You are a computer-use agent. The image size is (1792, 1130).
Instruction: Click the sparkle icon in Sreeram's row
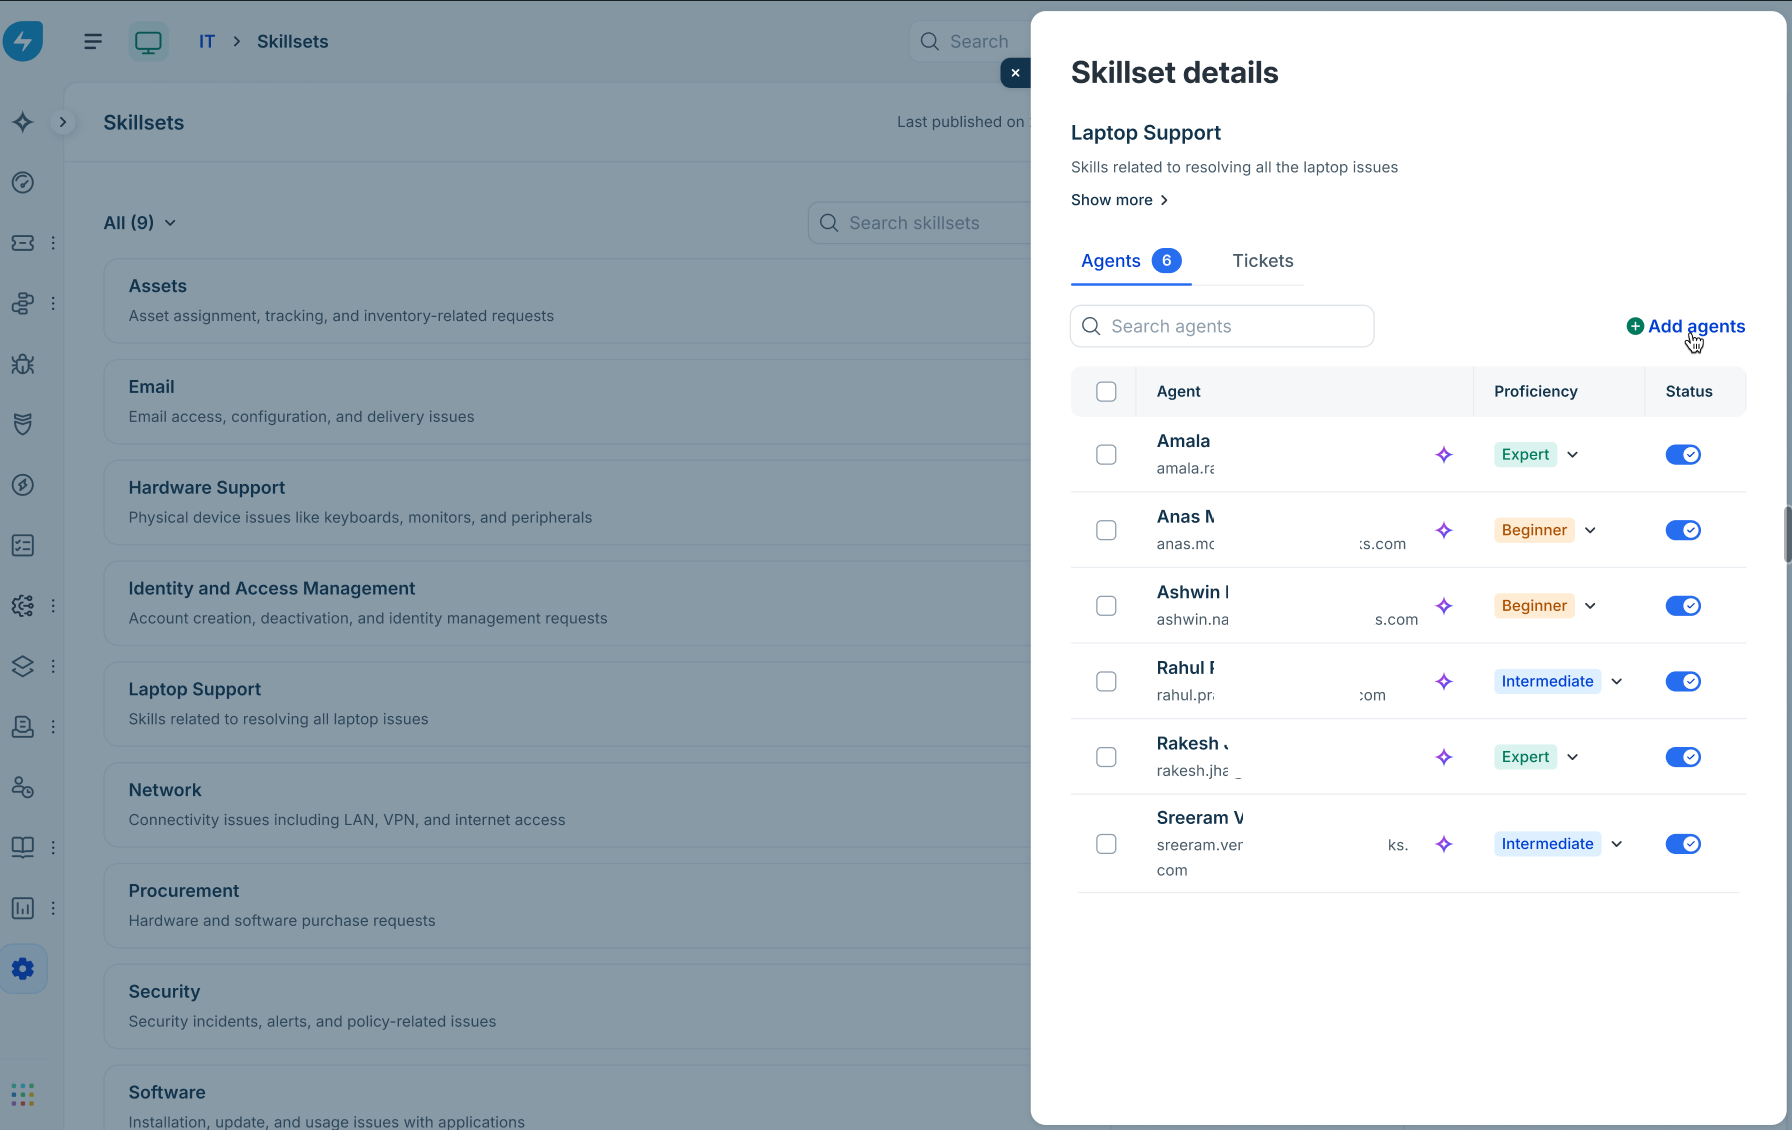[1444, 844]
